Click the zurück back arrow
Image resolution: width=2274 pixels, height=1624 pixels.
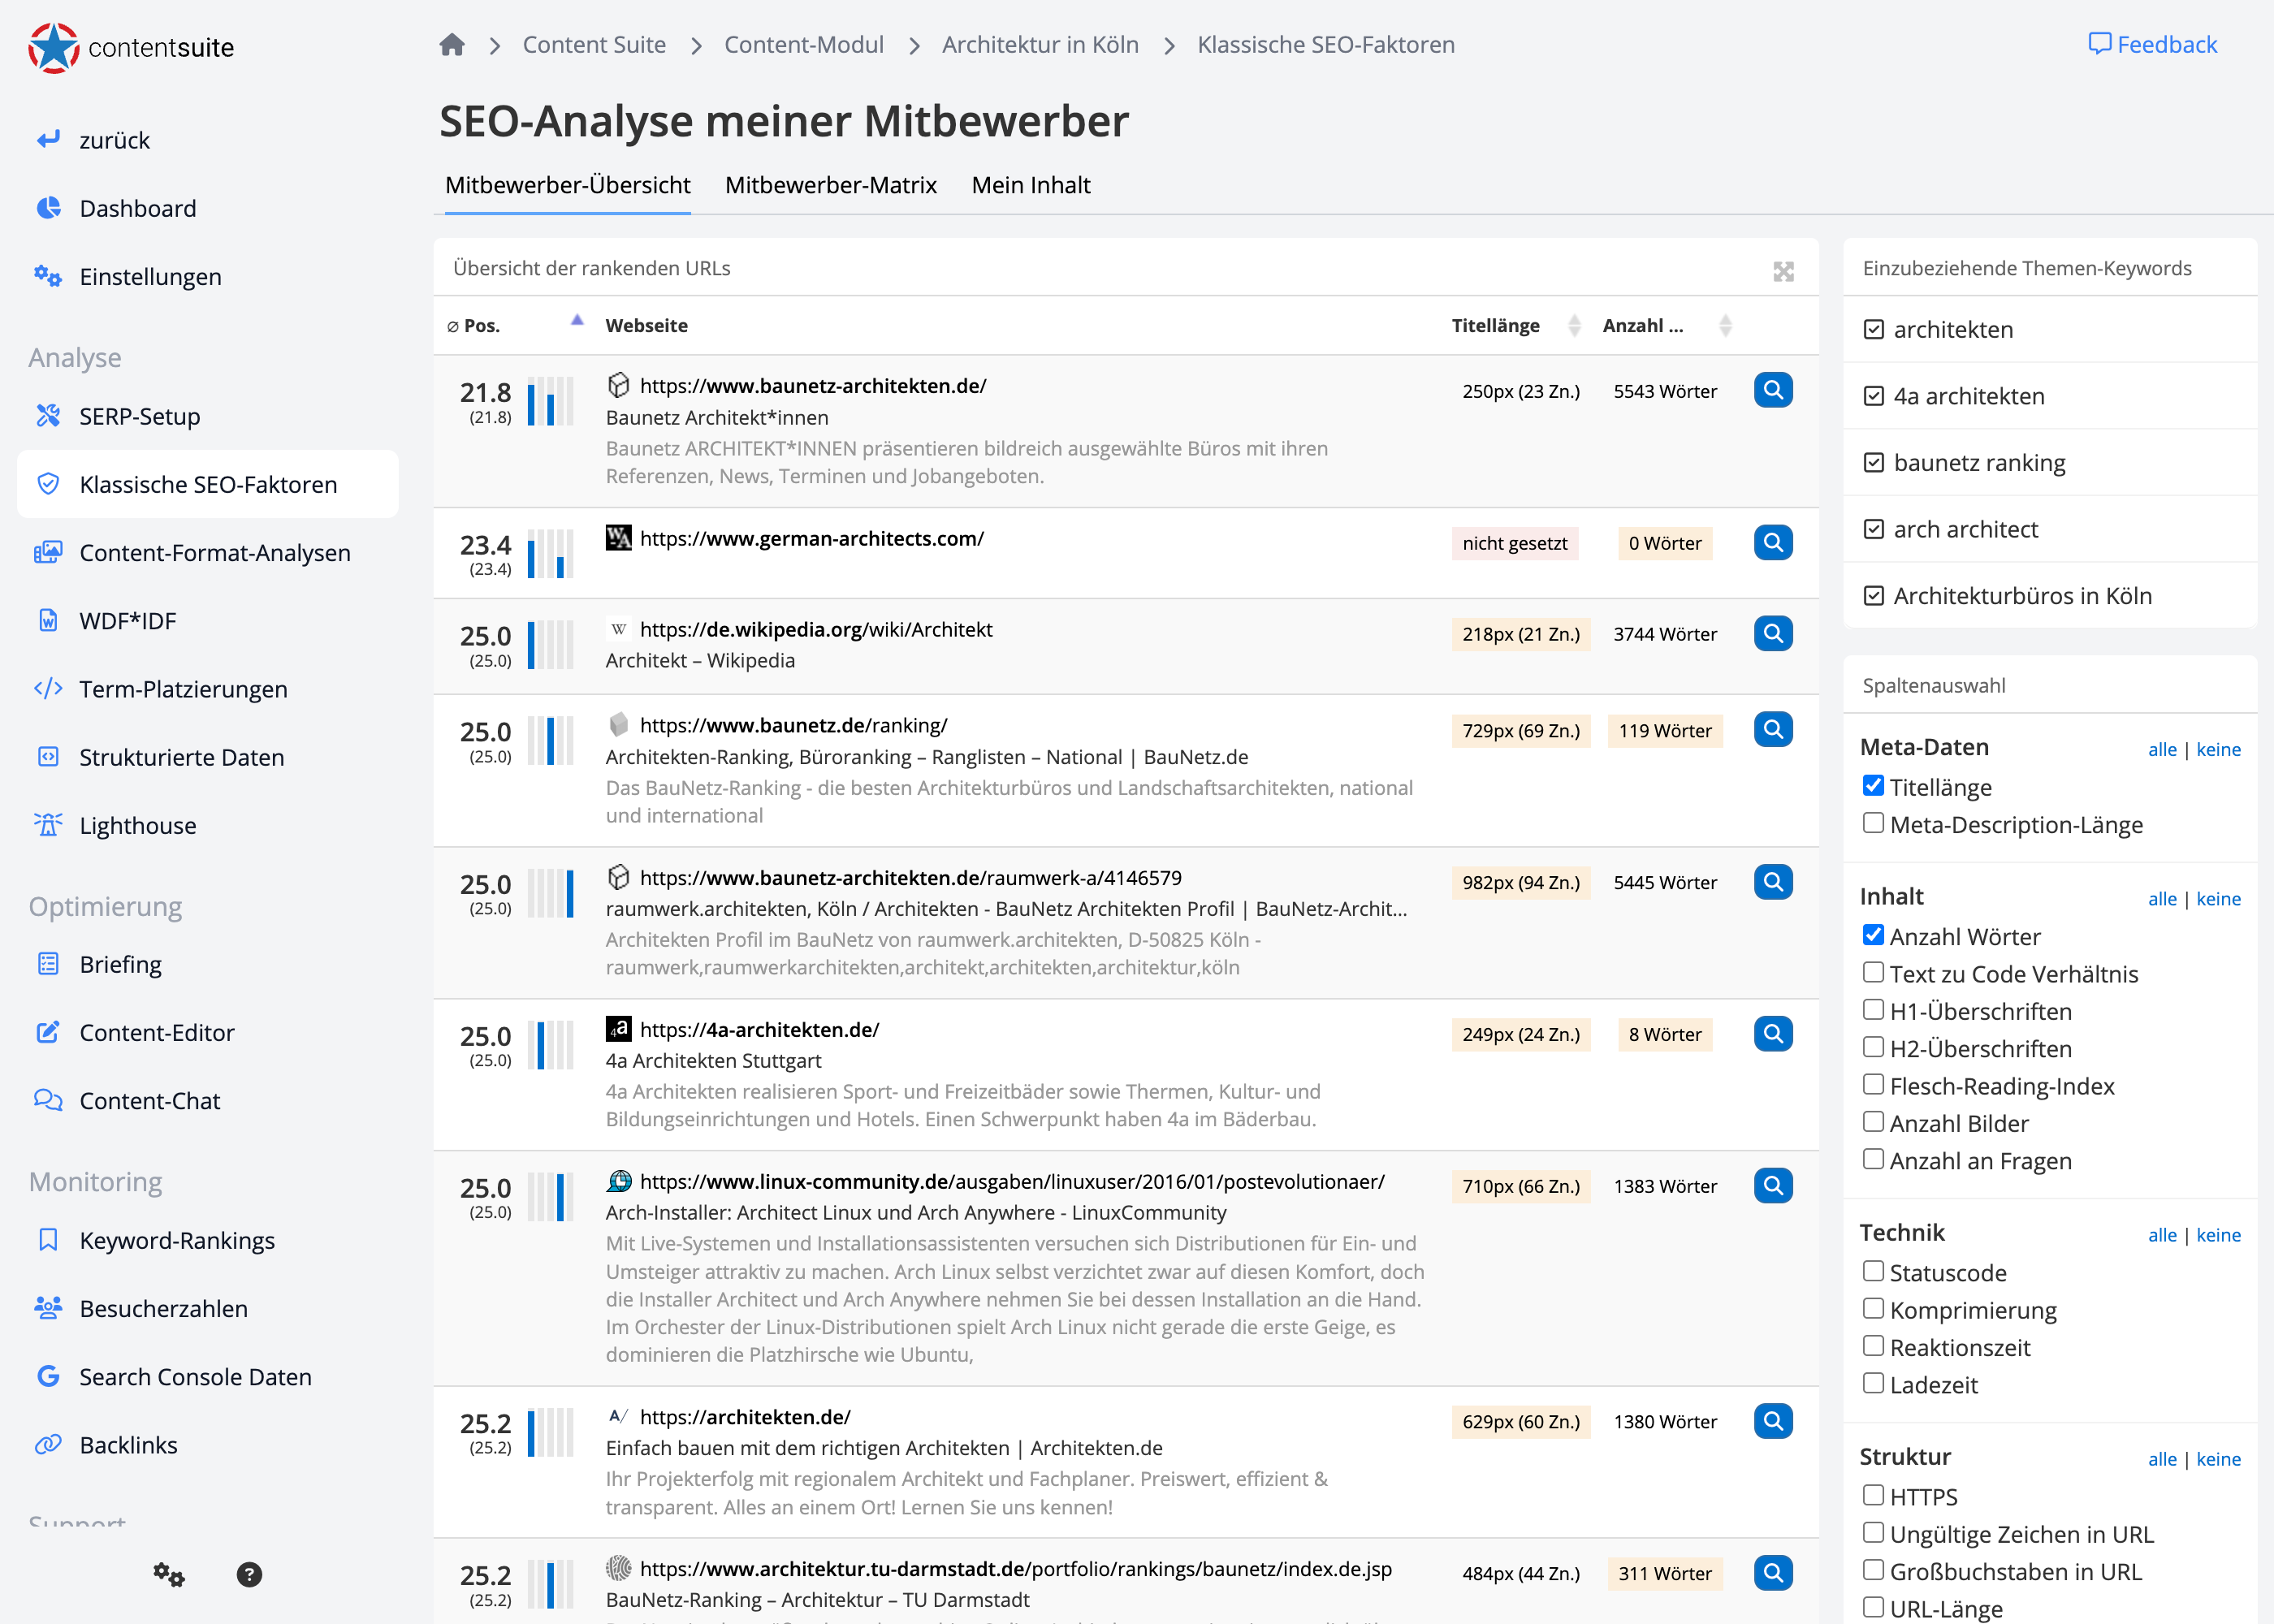[48, 140]
